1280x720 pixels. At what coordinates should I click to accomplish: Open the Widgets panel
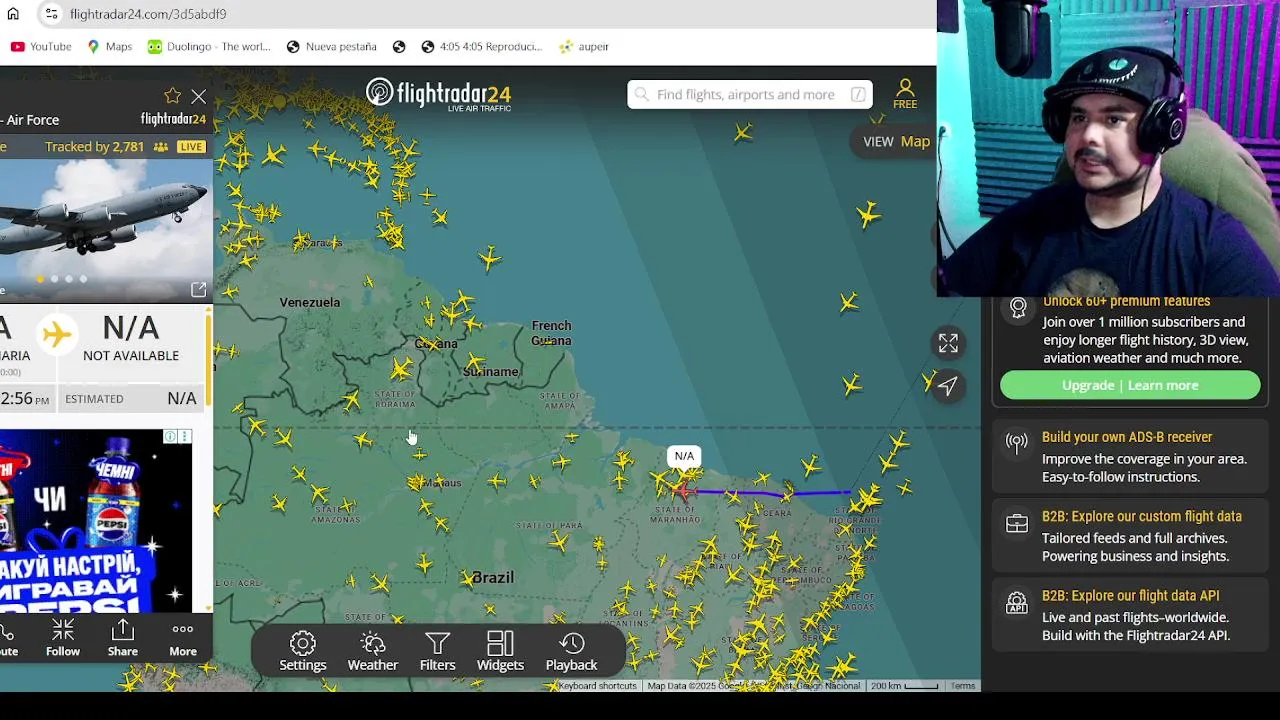pyautogui.click(x=500, y=652)
